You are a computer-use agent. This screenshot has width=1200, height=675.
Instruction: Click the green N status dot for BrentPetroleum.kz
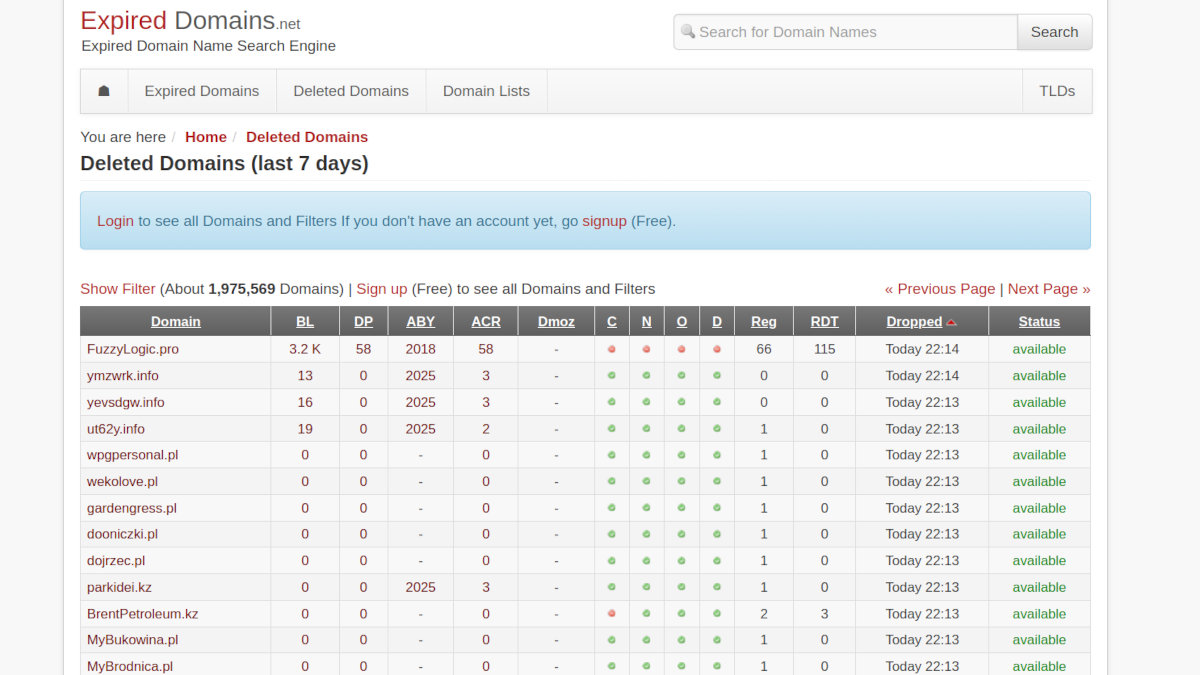point(647,614)
